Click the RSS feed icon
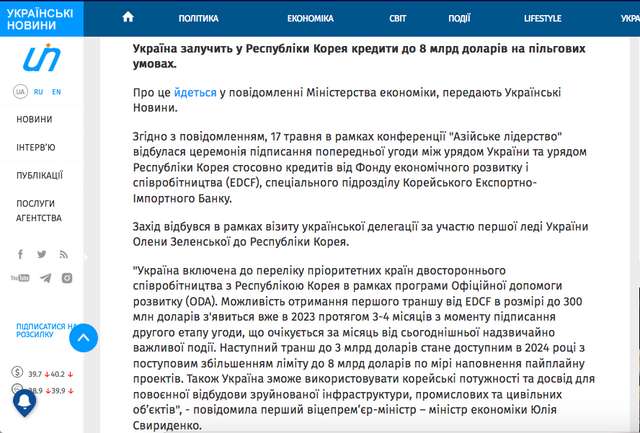 (x=66, y=254)
